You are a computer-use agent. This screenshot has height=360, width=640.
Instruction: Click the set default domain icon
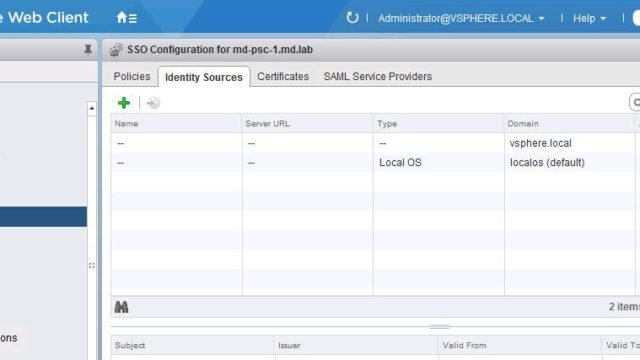point(153,103)
